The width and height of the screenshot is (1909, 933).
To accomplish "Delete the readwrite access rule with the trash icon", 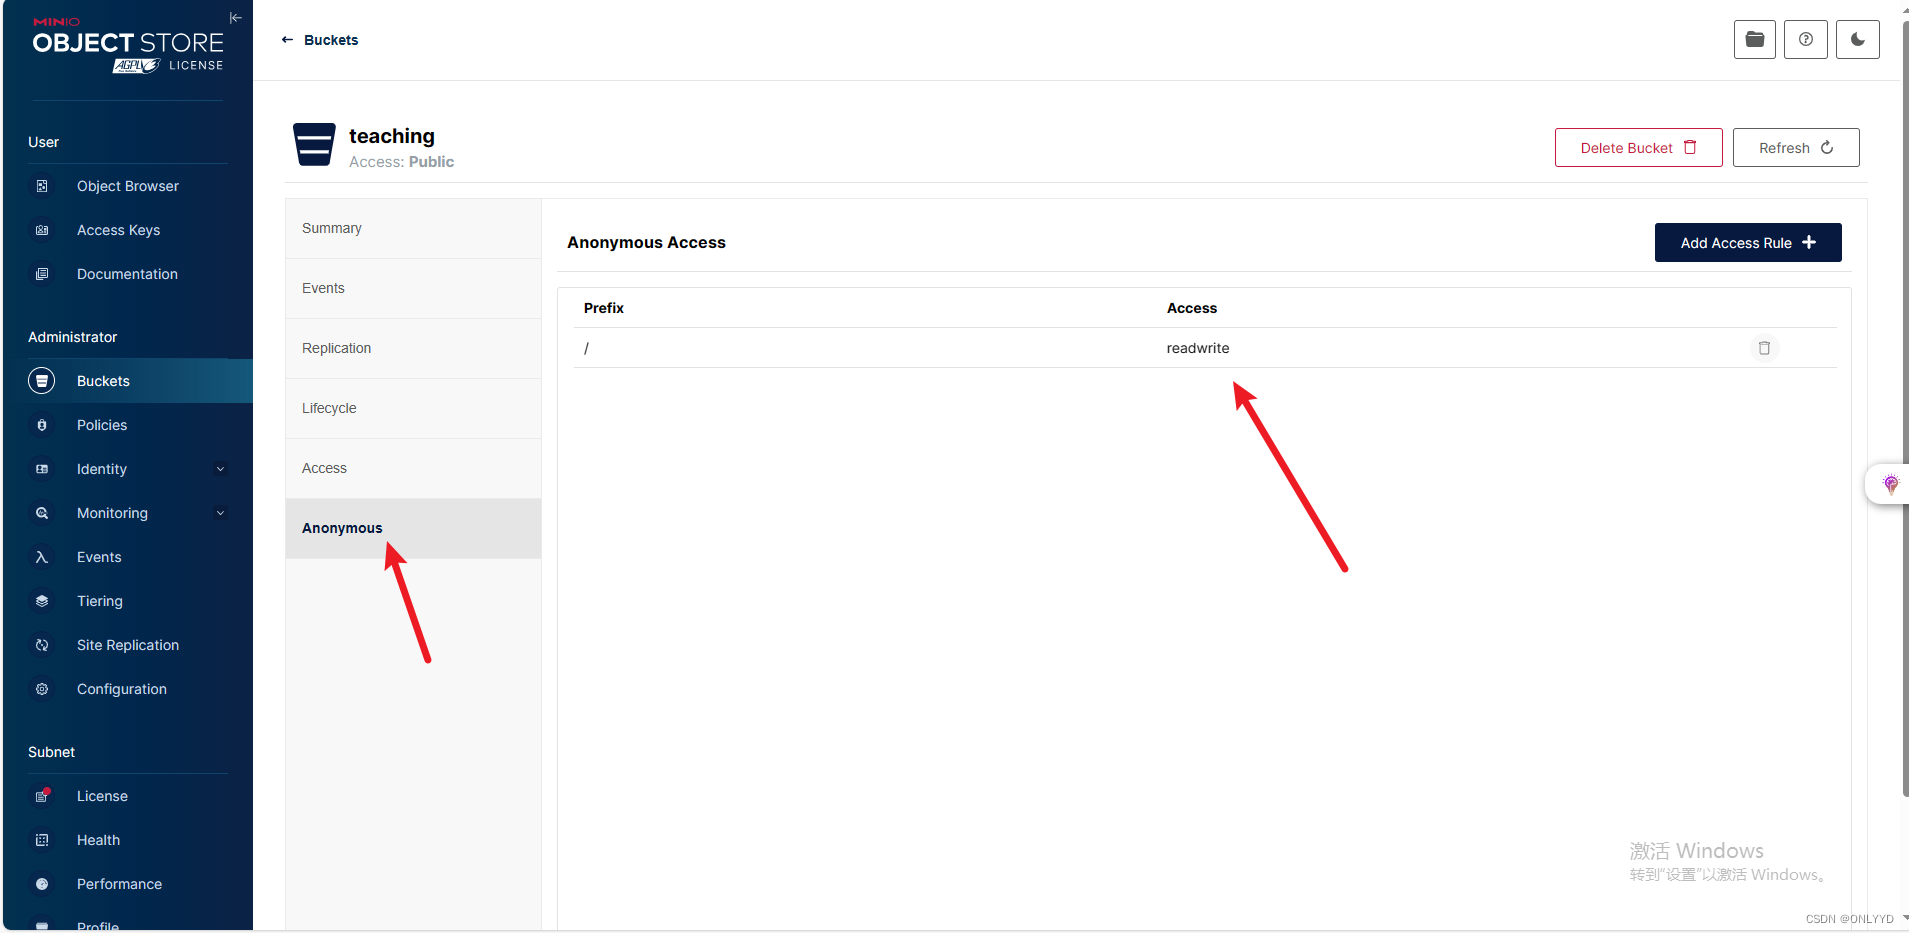I will (1764, 348).
